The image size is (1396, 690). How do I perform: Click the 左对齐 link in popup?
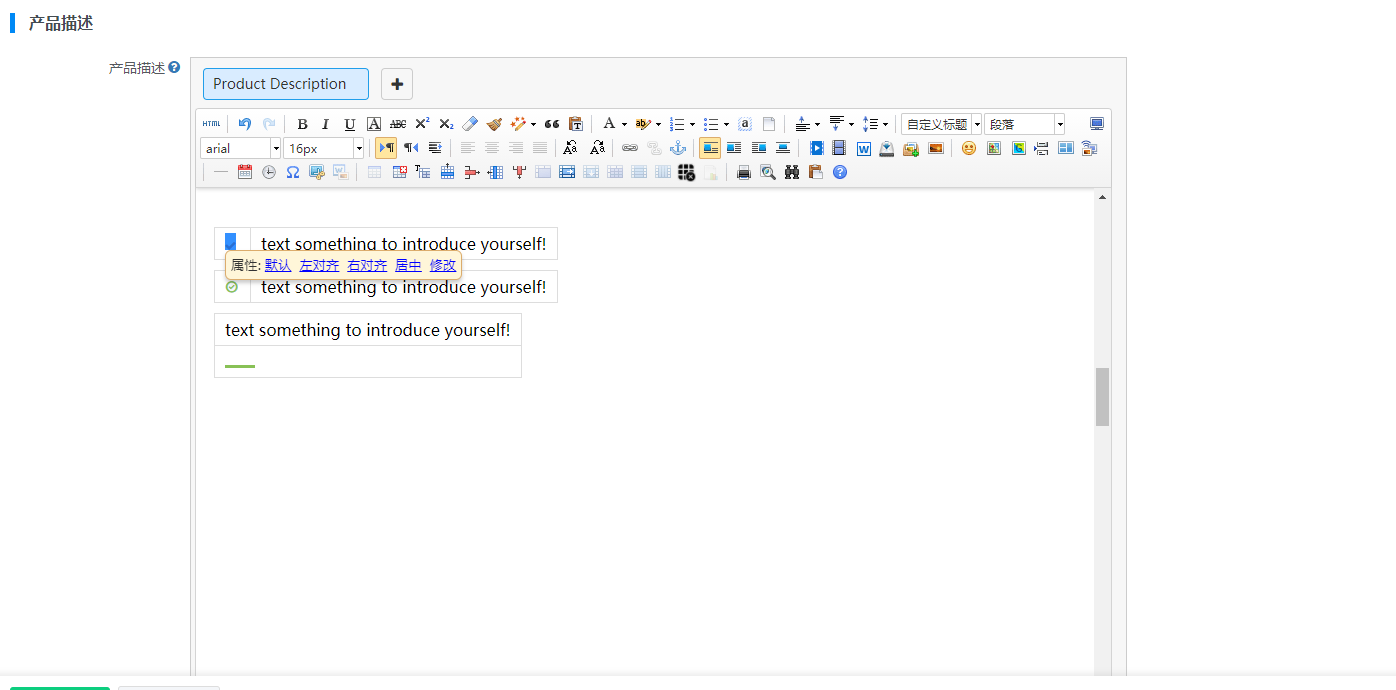point(319,265)
